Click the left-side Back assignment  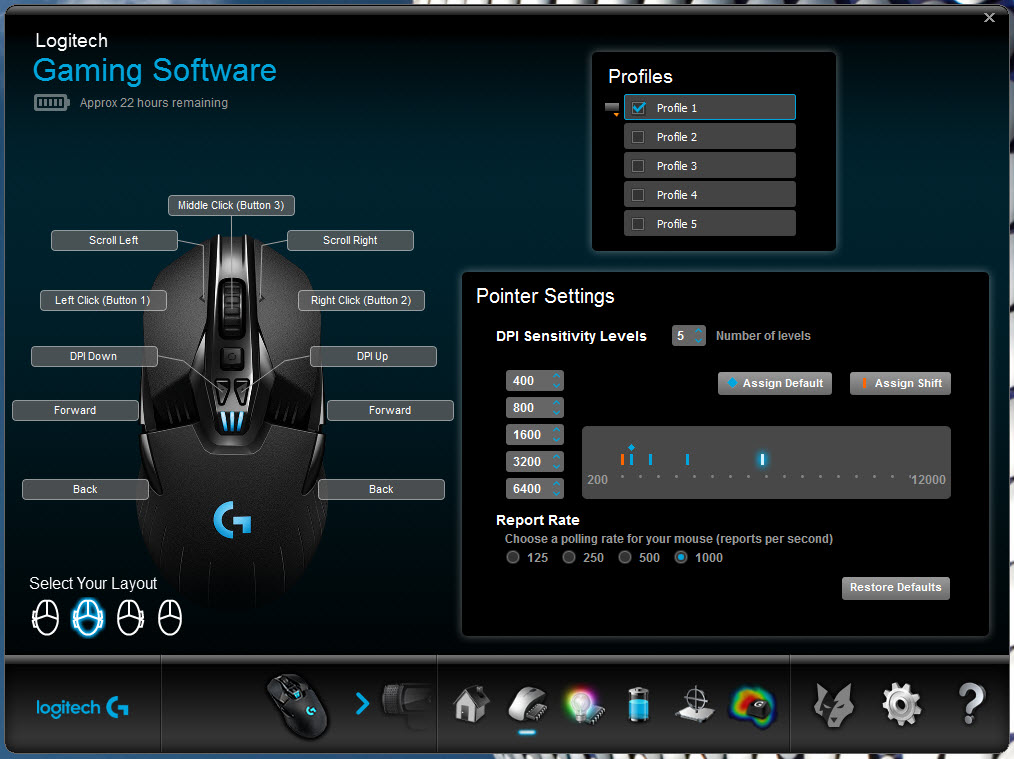tap(85, 489)
